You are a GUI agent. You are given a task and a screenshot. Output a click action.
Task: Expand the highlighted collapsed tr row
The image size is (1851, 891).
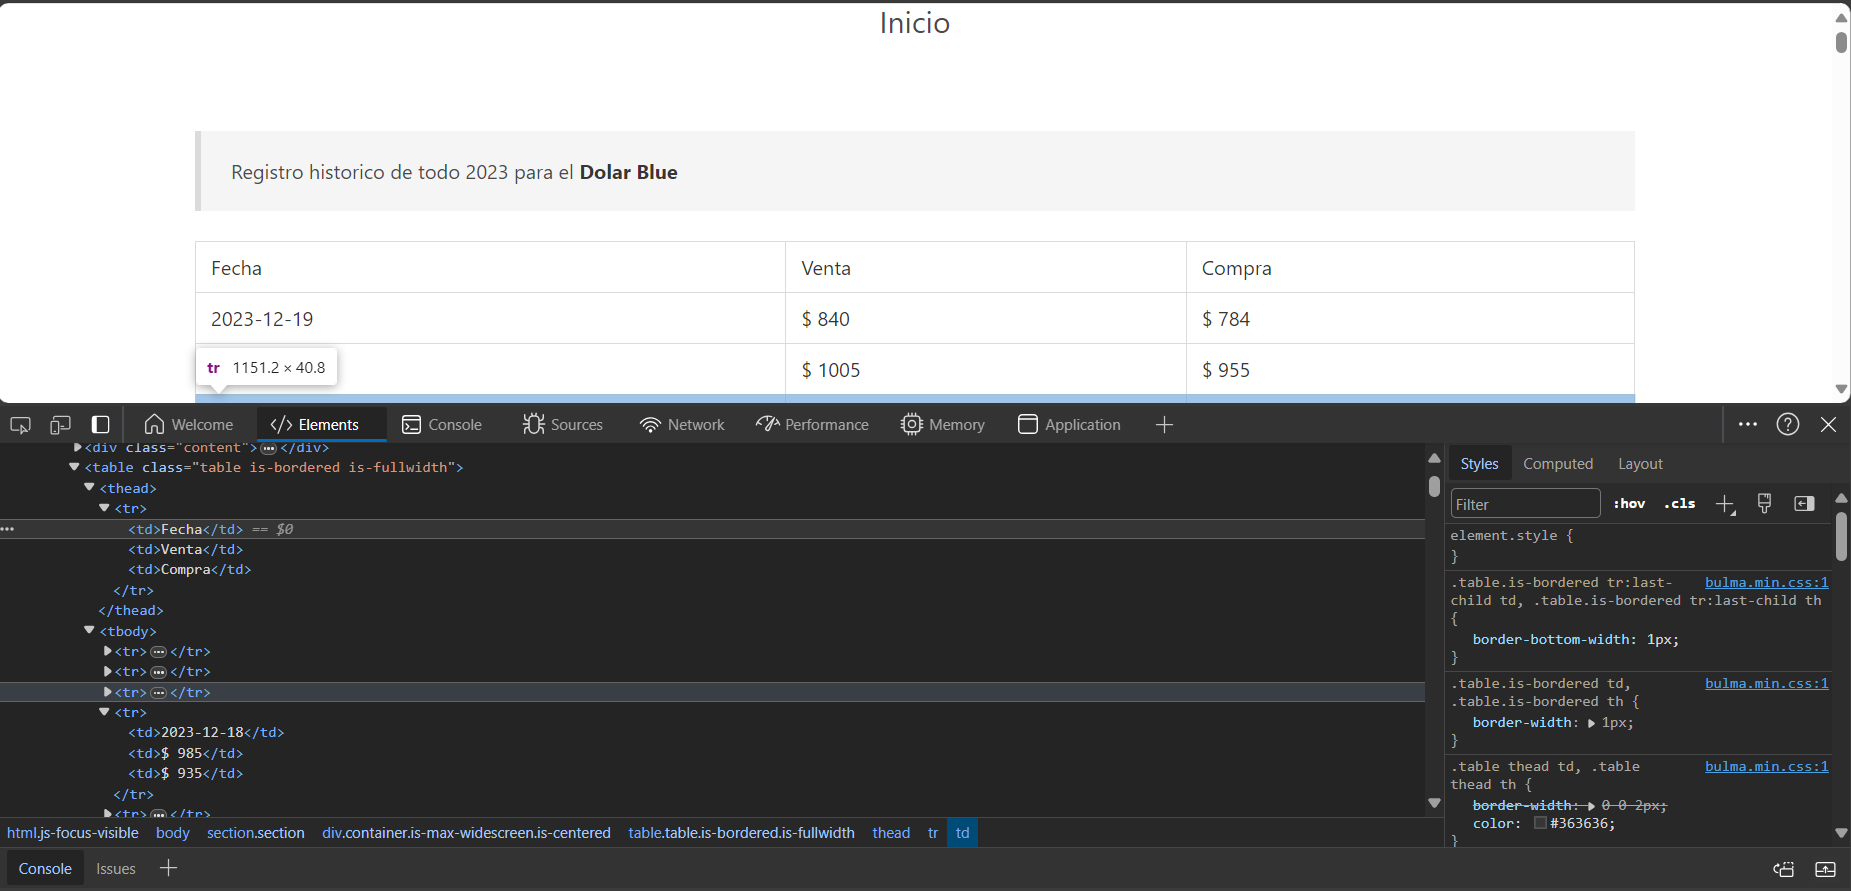107,692
